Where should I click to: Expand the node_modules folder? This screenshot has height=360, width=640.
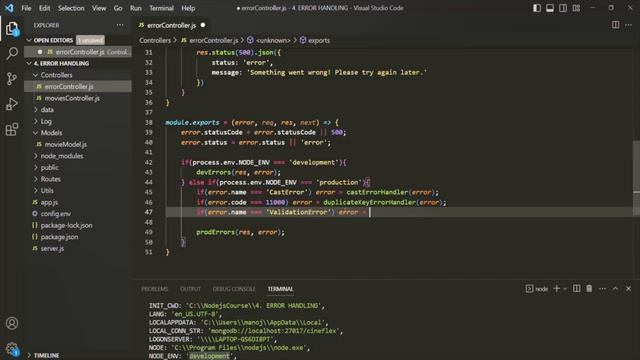pyautogui.click(x=62, y=156)
